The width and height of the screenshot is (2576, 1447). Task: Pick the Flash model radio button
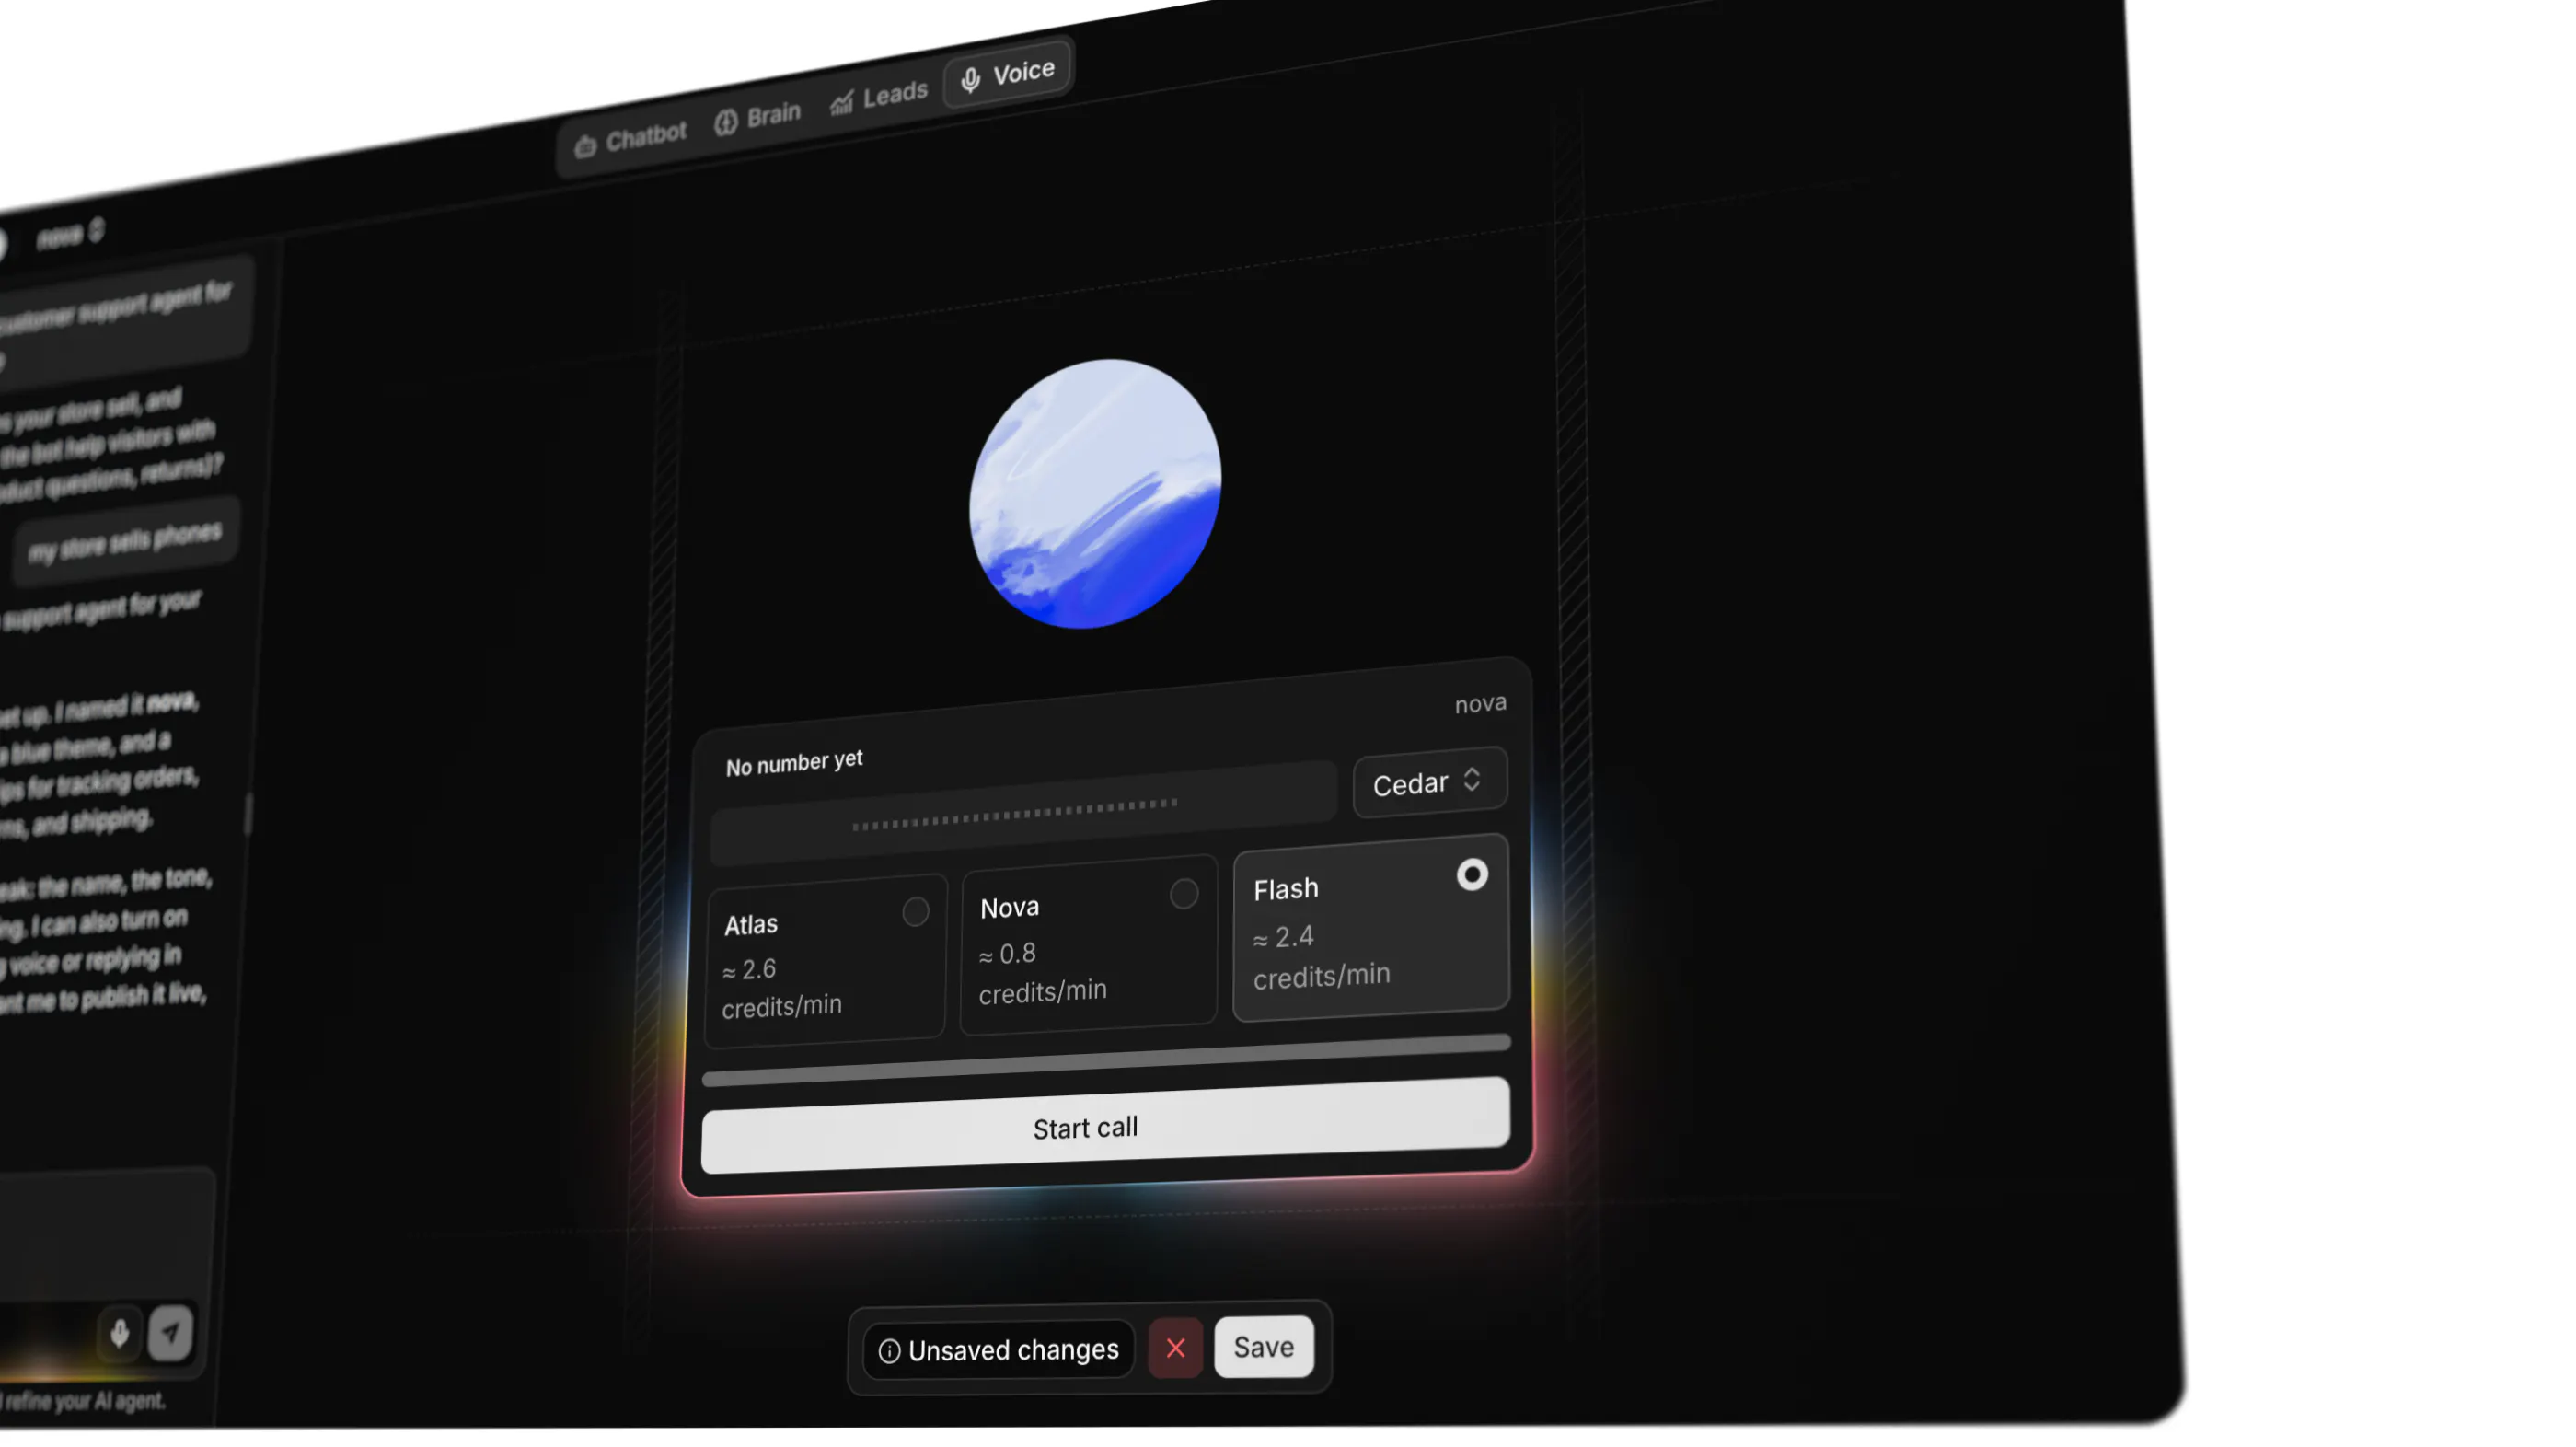(x=1472, y=875)
